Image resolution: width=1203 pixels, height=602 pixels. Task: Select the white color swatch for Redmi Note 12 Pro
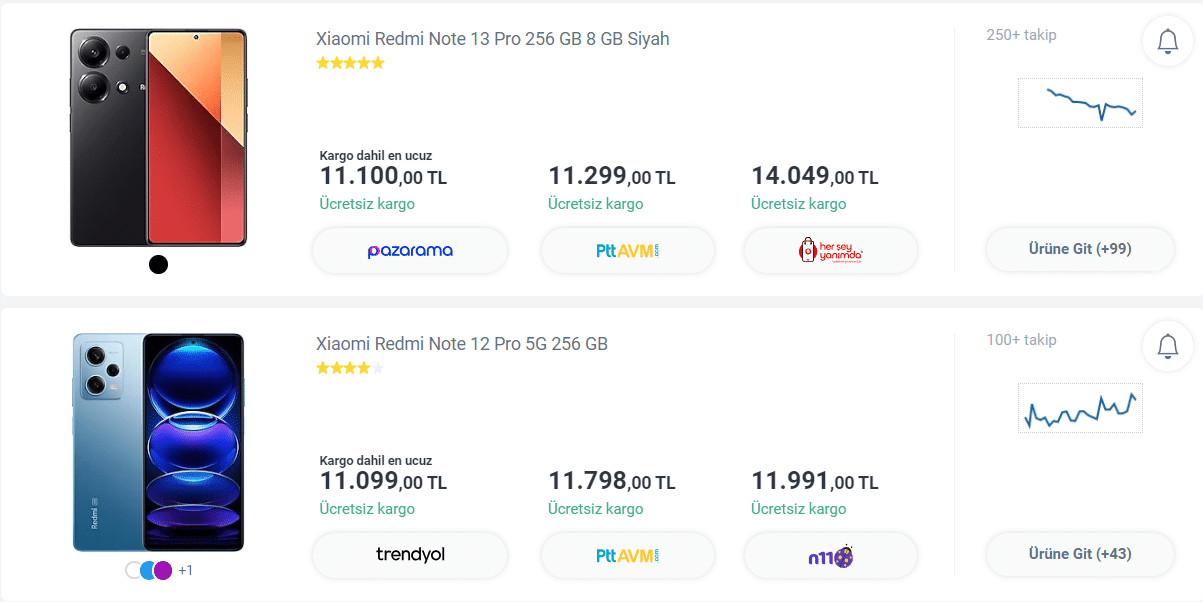(x=133, y=570)
